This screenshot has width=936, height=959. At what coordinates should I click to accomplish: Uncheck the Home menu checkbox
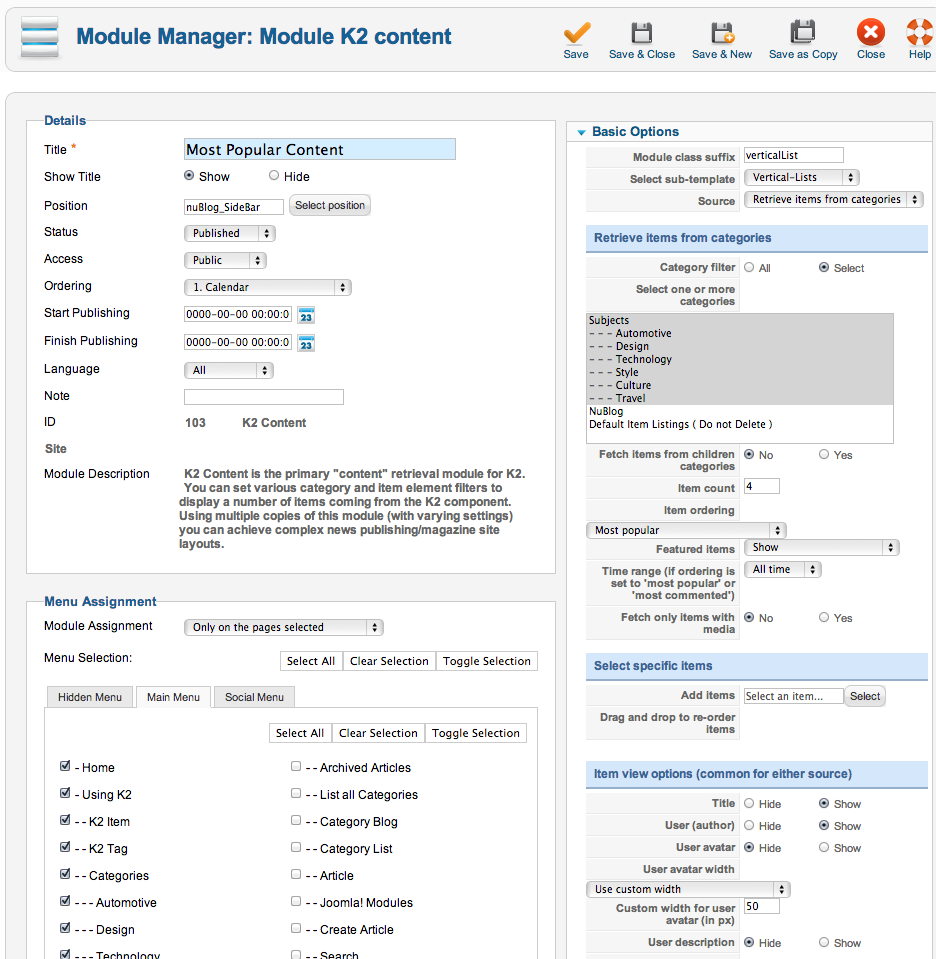point(65,766)
